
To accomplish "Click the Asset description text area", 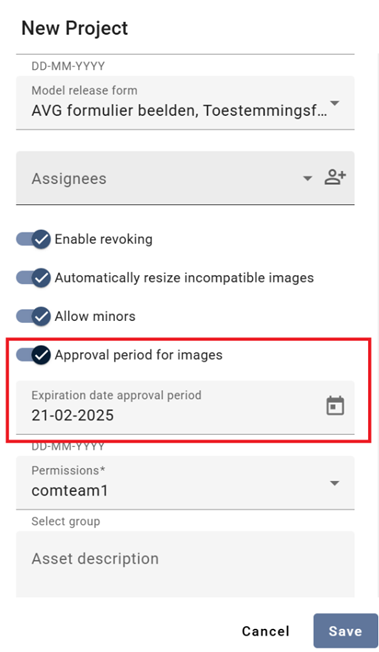I will [185, 564].
